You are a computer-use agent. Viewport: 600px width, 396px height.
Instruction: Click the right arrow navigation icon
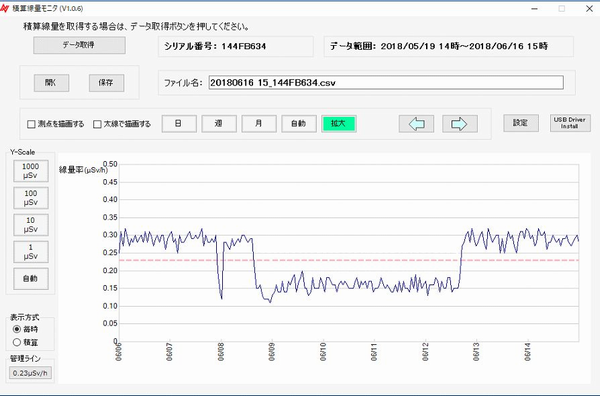click(x=460, y=124)
